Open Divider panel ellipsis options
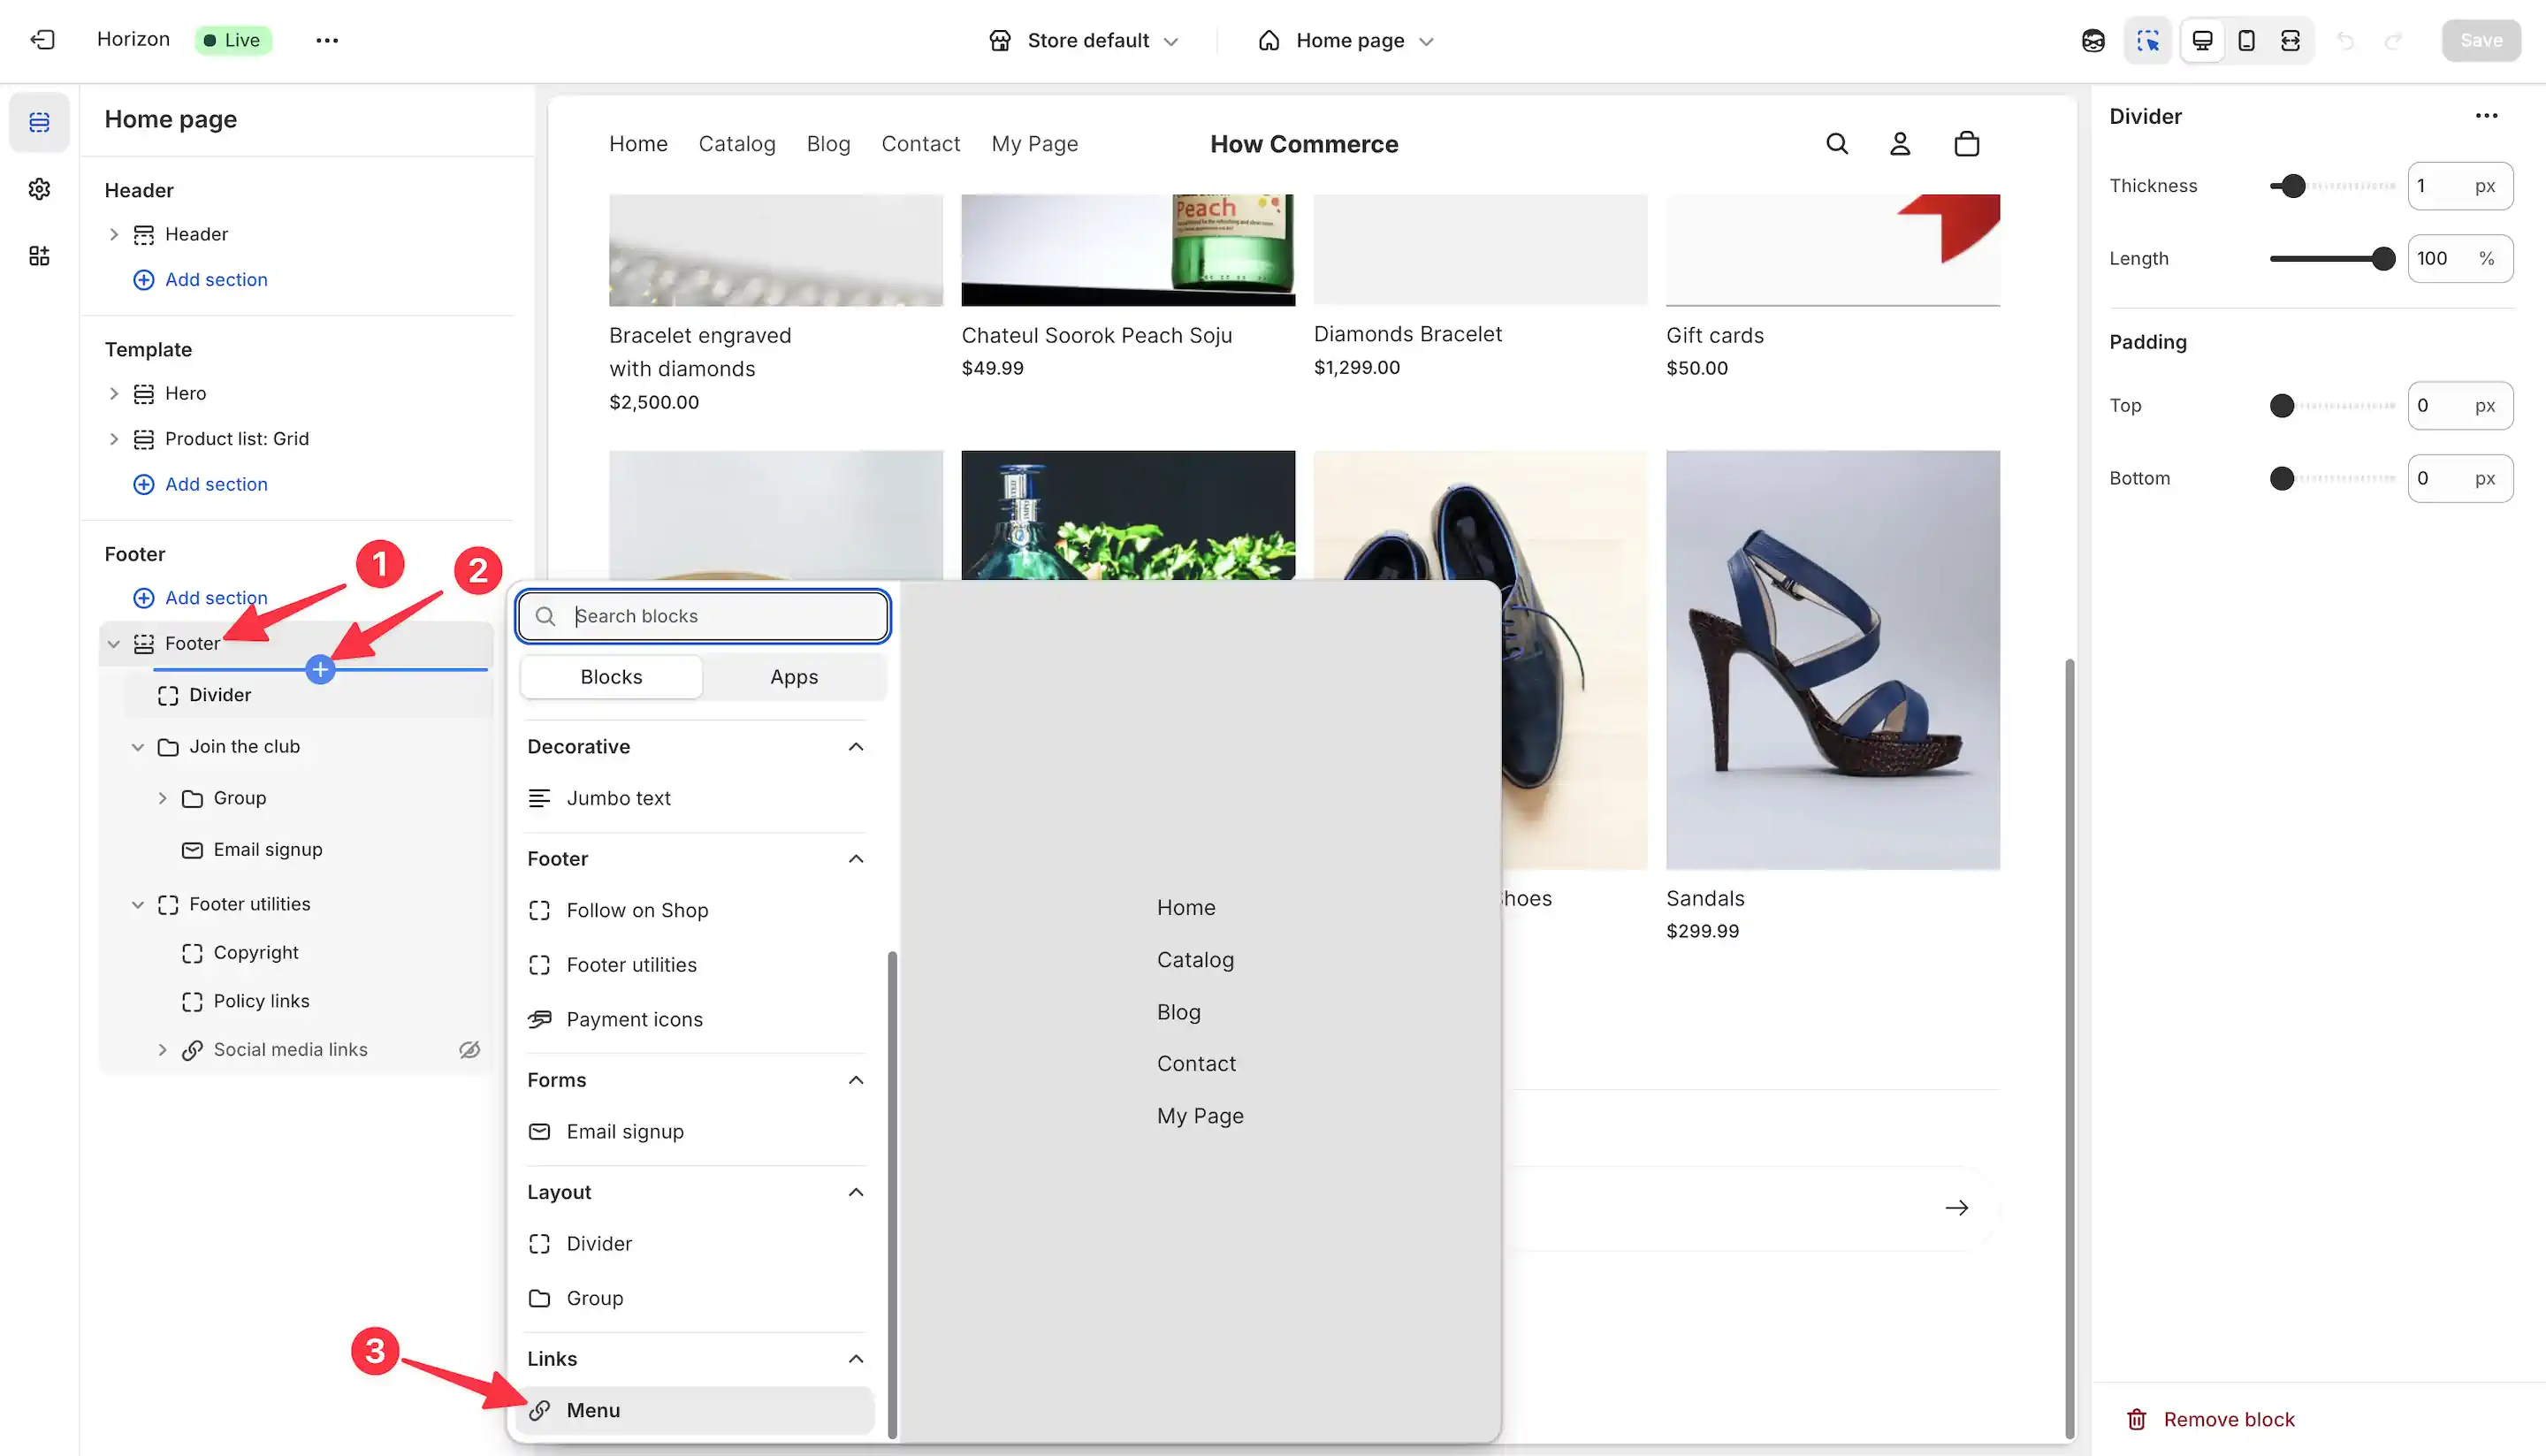Screen dimensions: 2546x1456 coord(2486,116)
